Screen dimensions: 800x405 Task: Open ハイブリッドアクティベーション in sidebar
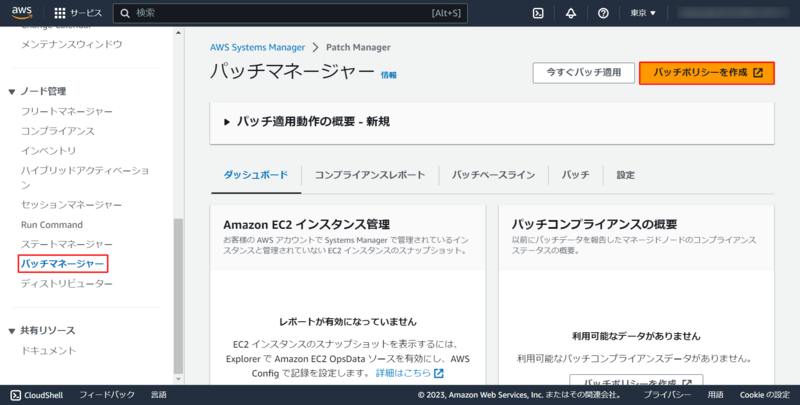click(85, 177)
